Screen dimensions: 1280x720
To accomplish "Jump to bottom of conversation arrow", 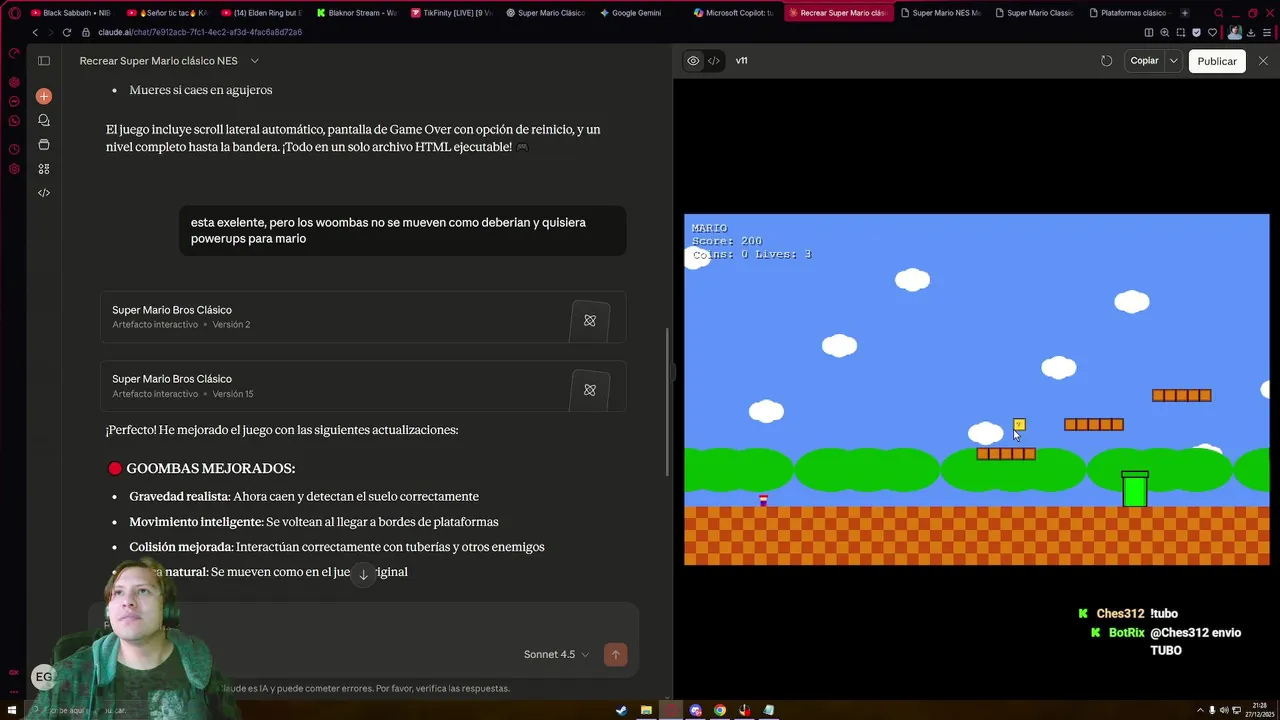I will 363,574.
